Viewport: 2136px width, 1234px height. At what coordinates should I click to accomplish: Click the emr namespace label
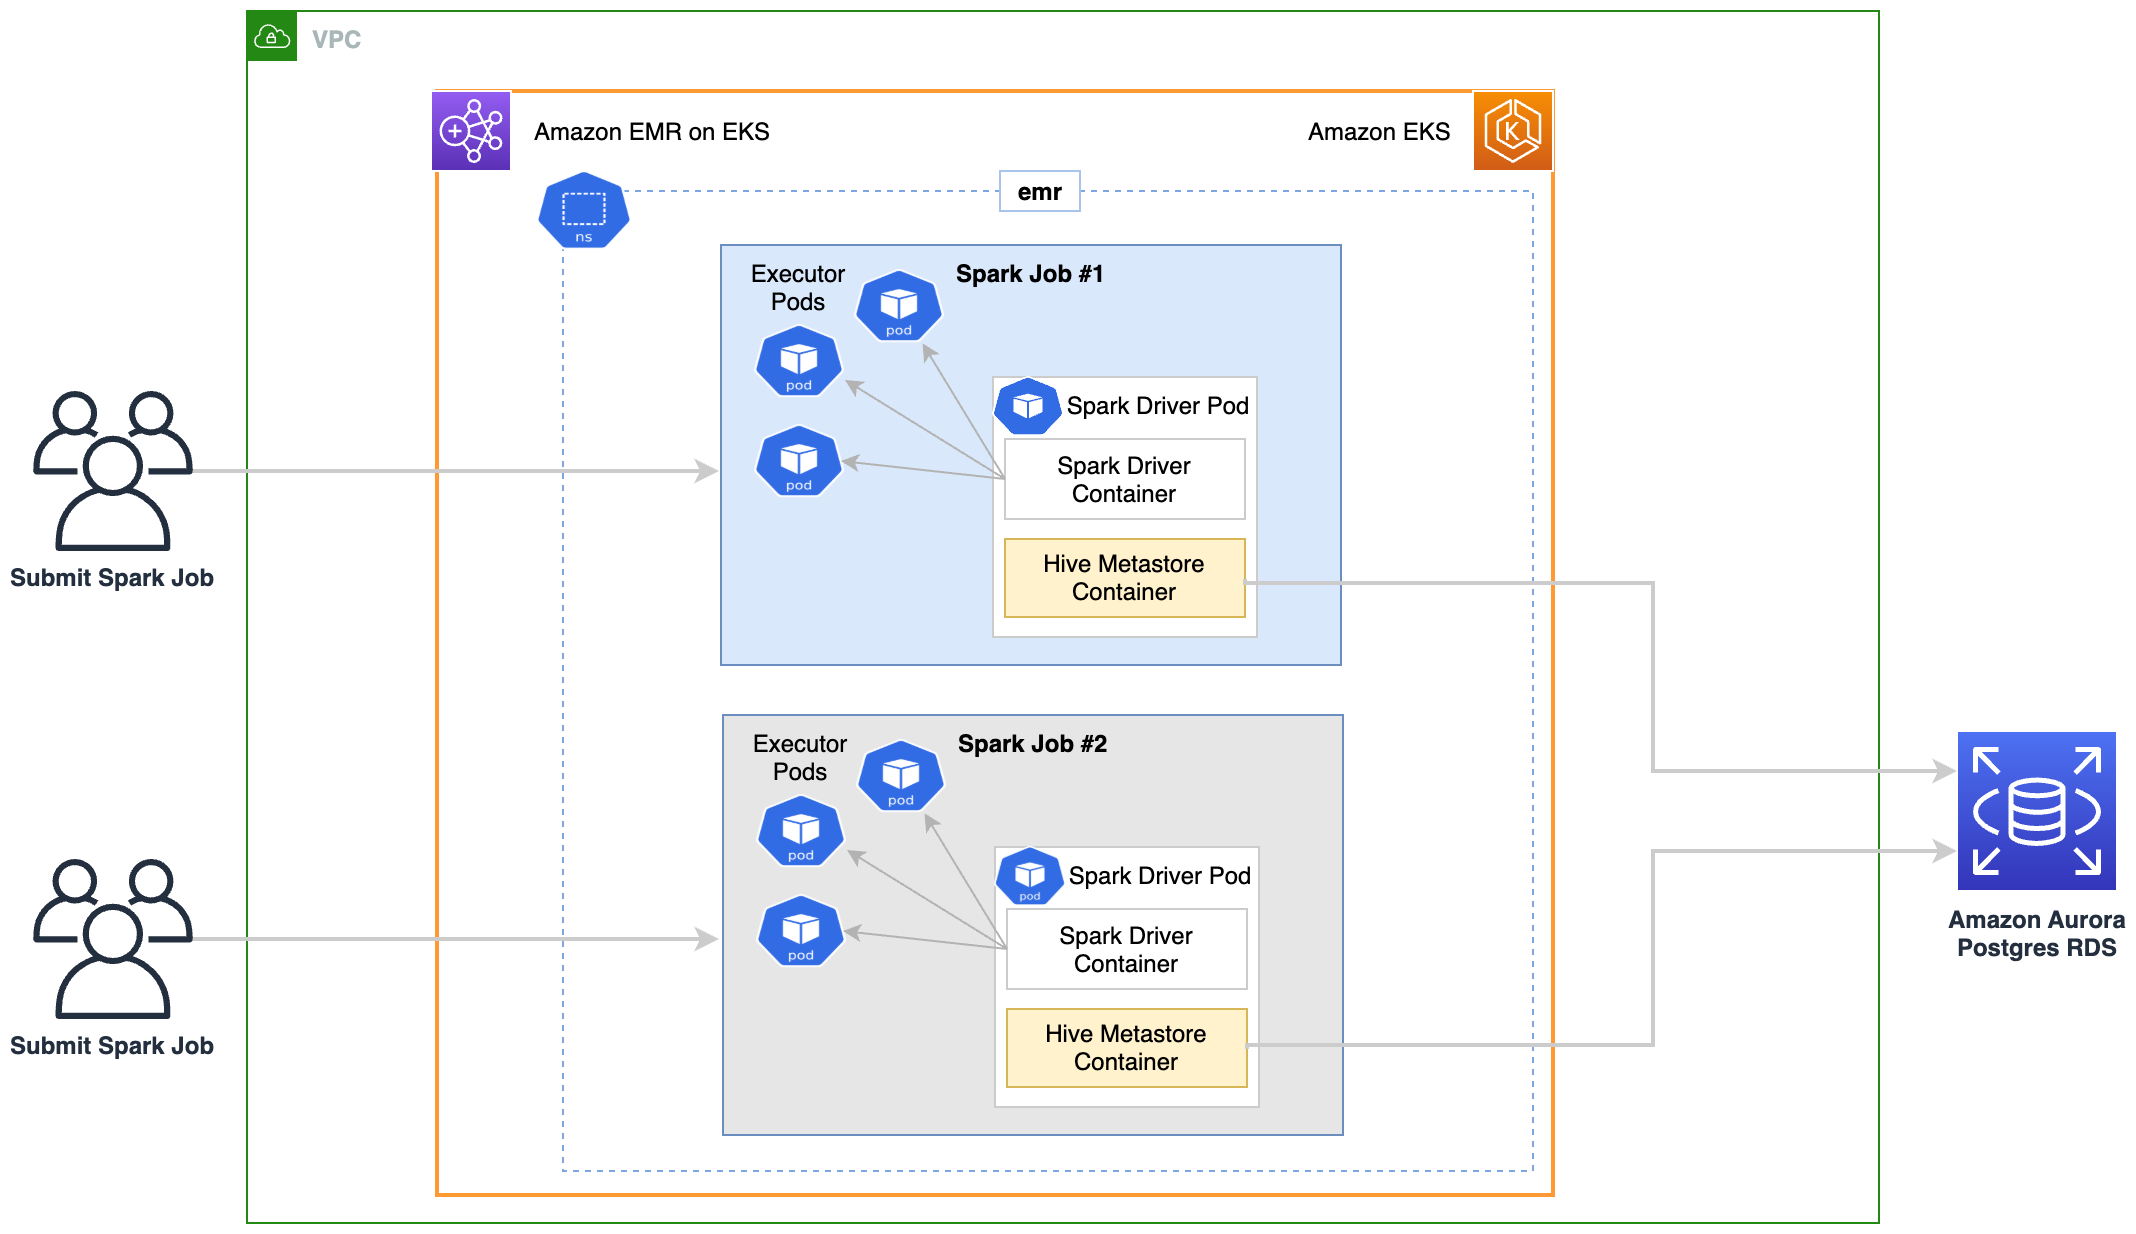[1039, 192]
